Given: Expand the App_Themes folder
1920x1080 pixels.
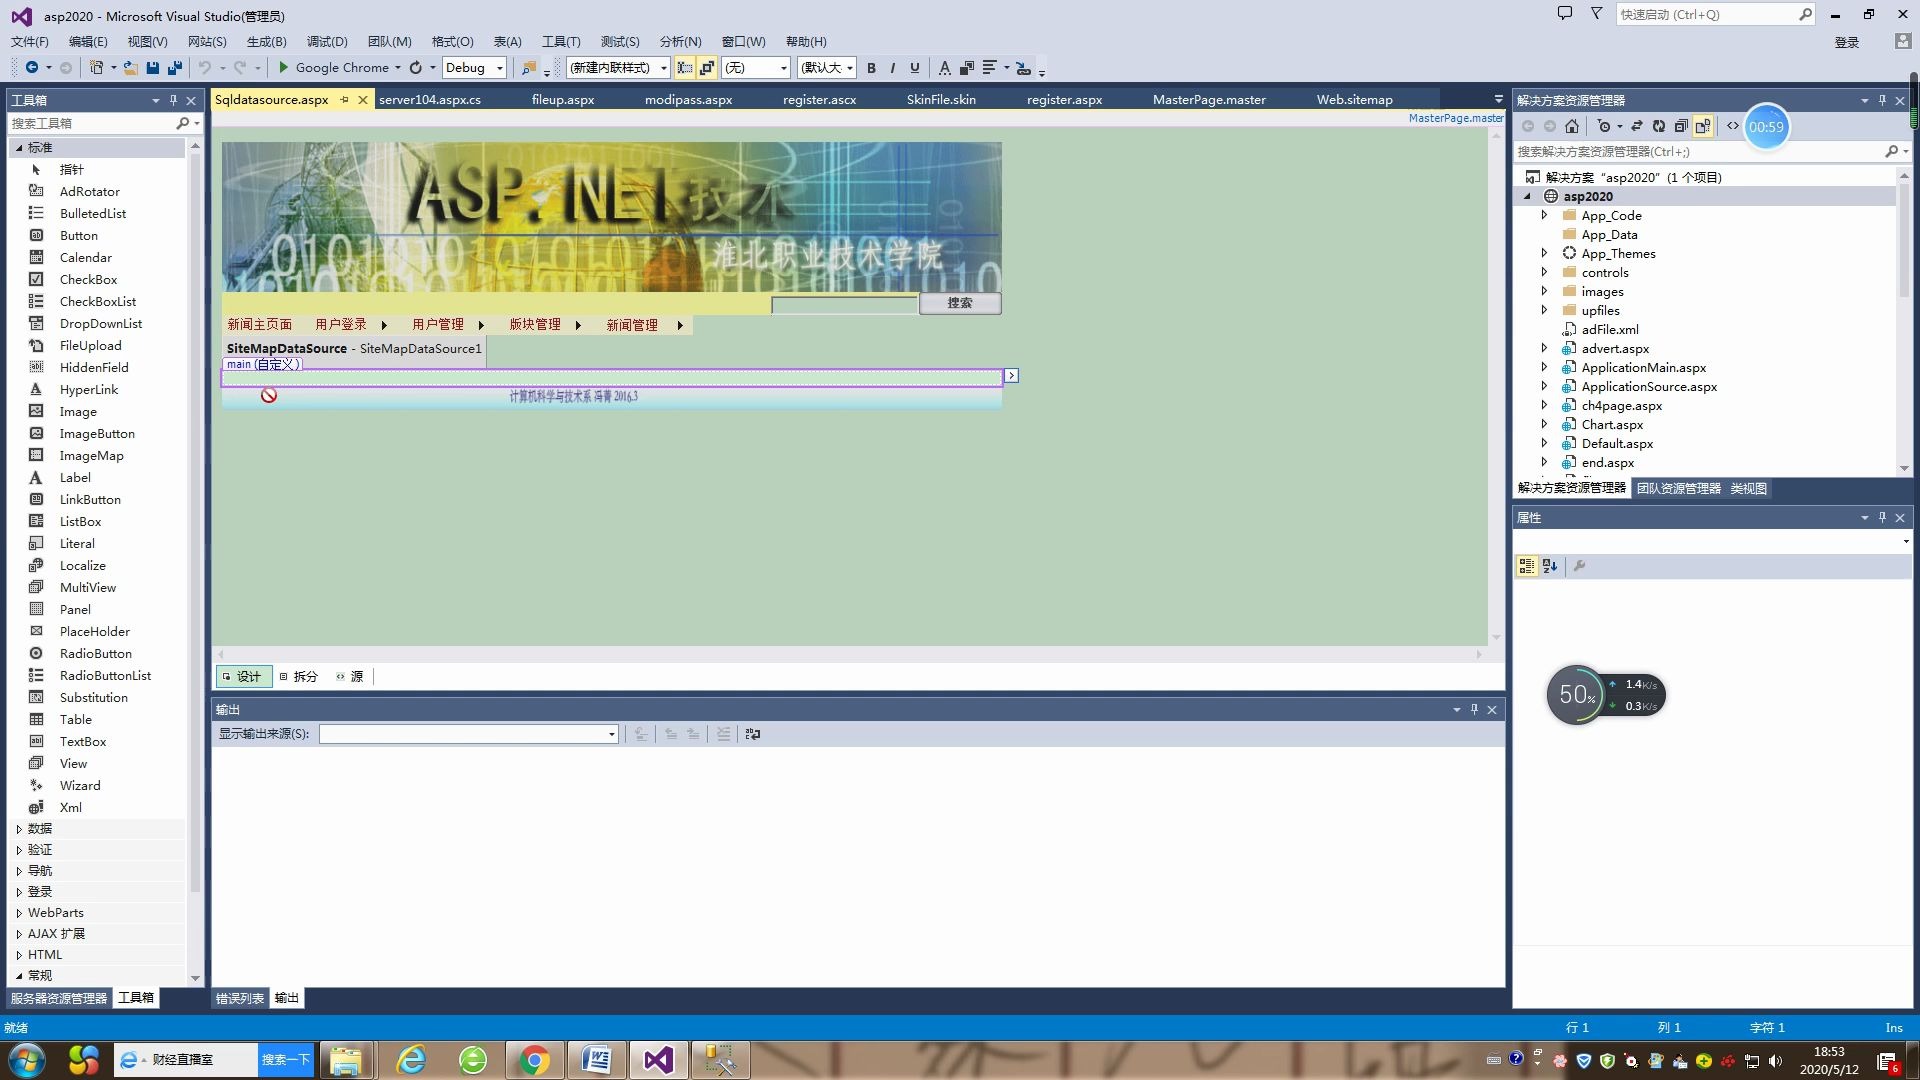Looking at the screenshot, I should pos(1544,253).
